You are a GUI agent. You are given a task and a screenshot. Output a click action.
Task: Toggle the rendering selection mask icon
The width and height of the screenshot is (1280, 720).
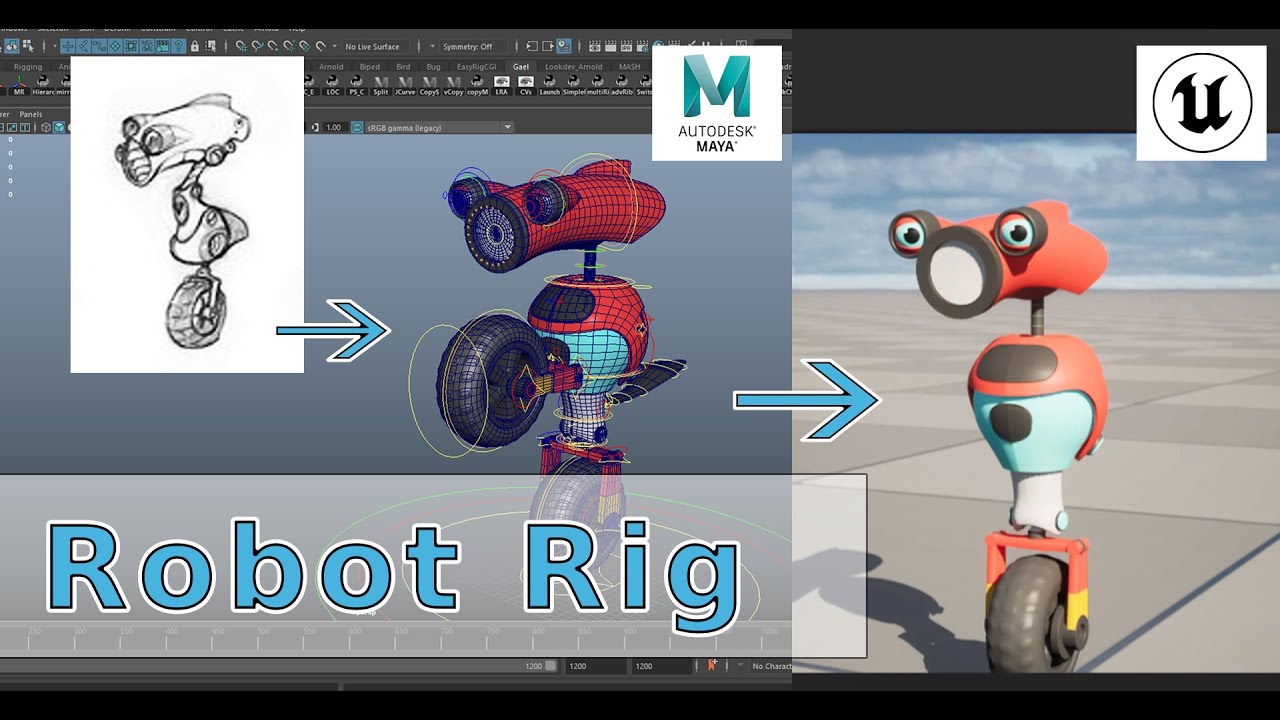(x=163, y=46)
